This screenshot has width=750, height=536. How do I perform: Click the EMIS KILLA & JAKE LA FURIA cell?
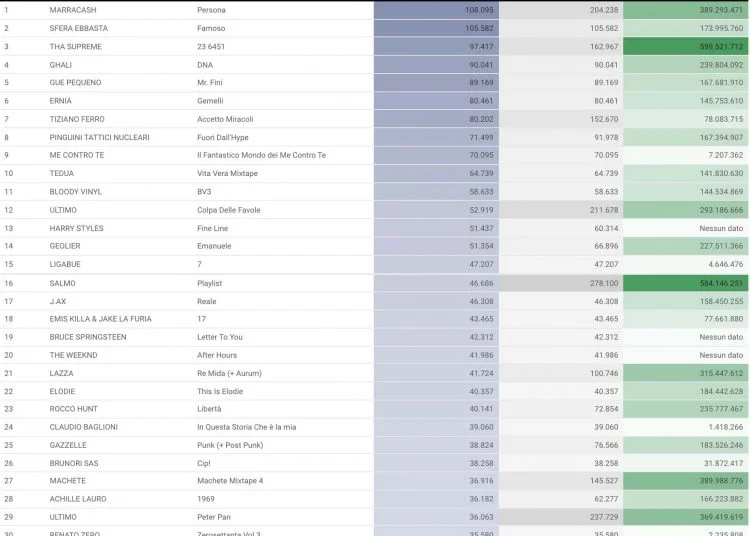(x=100, y=319)
